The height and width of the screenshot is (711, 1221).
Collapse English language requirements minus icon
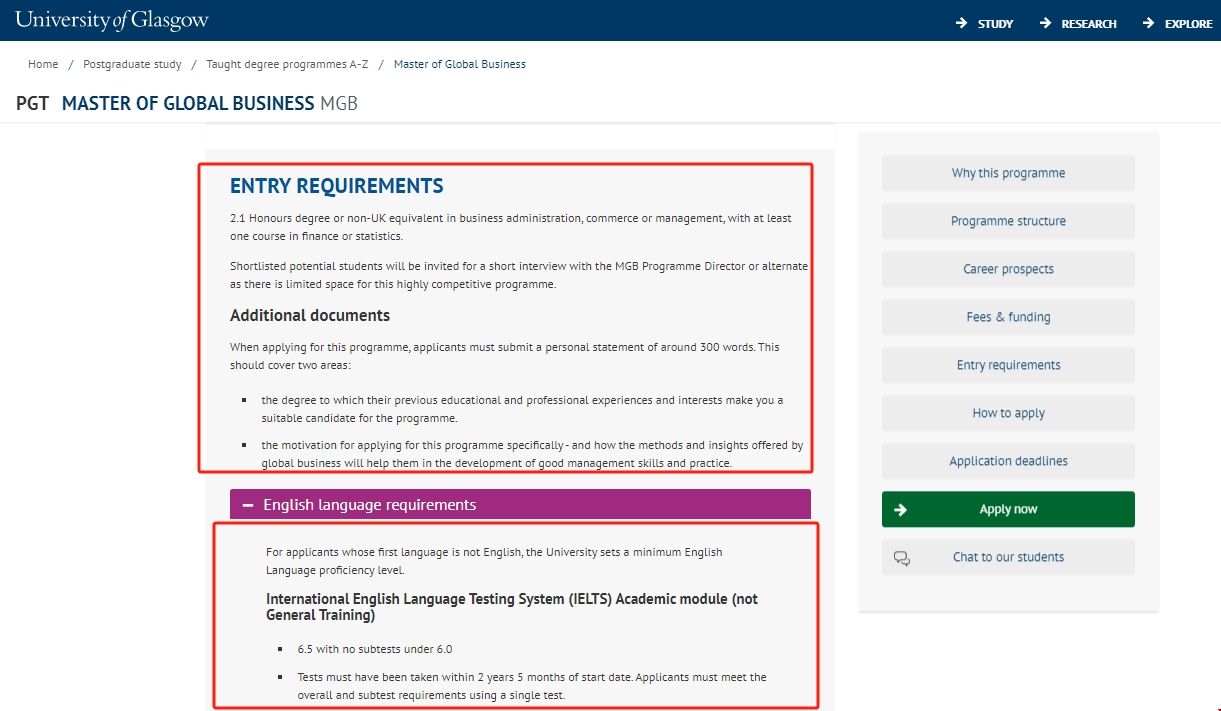coord(248,505)
